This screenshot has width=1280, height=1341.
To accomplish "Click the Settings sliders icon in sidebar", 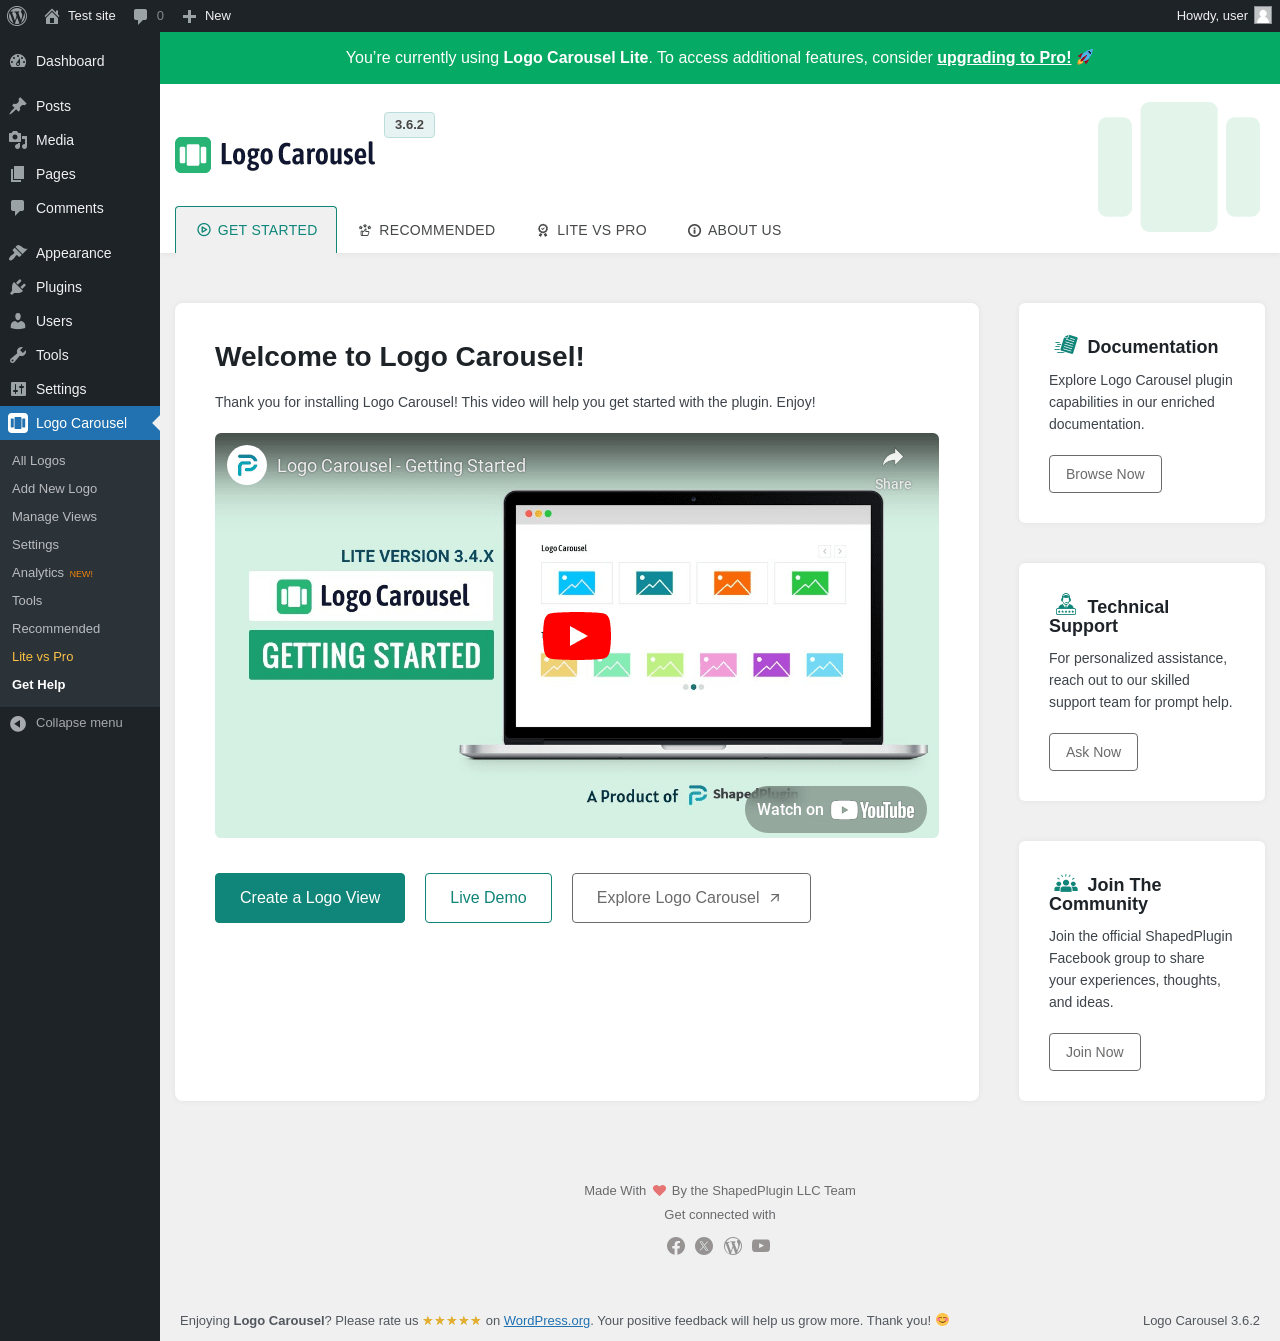I will pyautogui.click(x=18, y=389).
